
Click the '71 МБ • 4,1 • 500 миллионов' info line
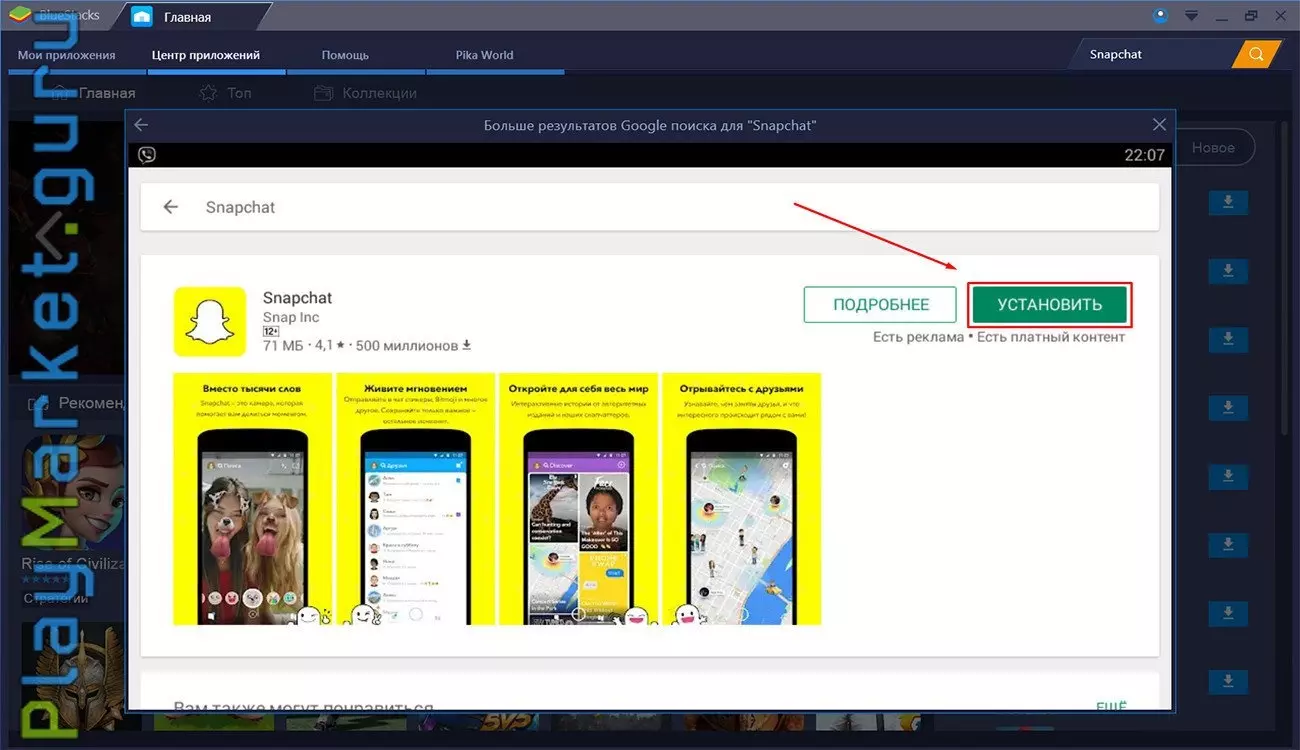(x=367, y=345)
